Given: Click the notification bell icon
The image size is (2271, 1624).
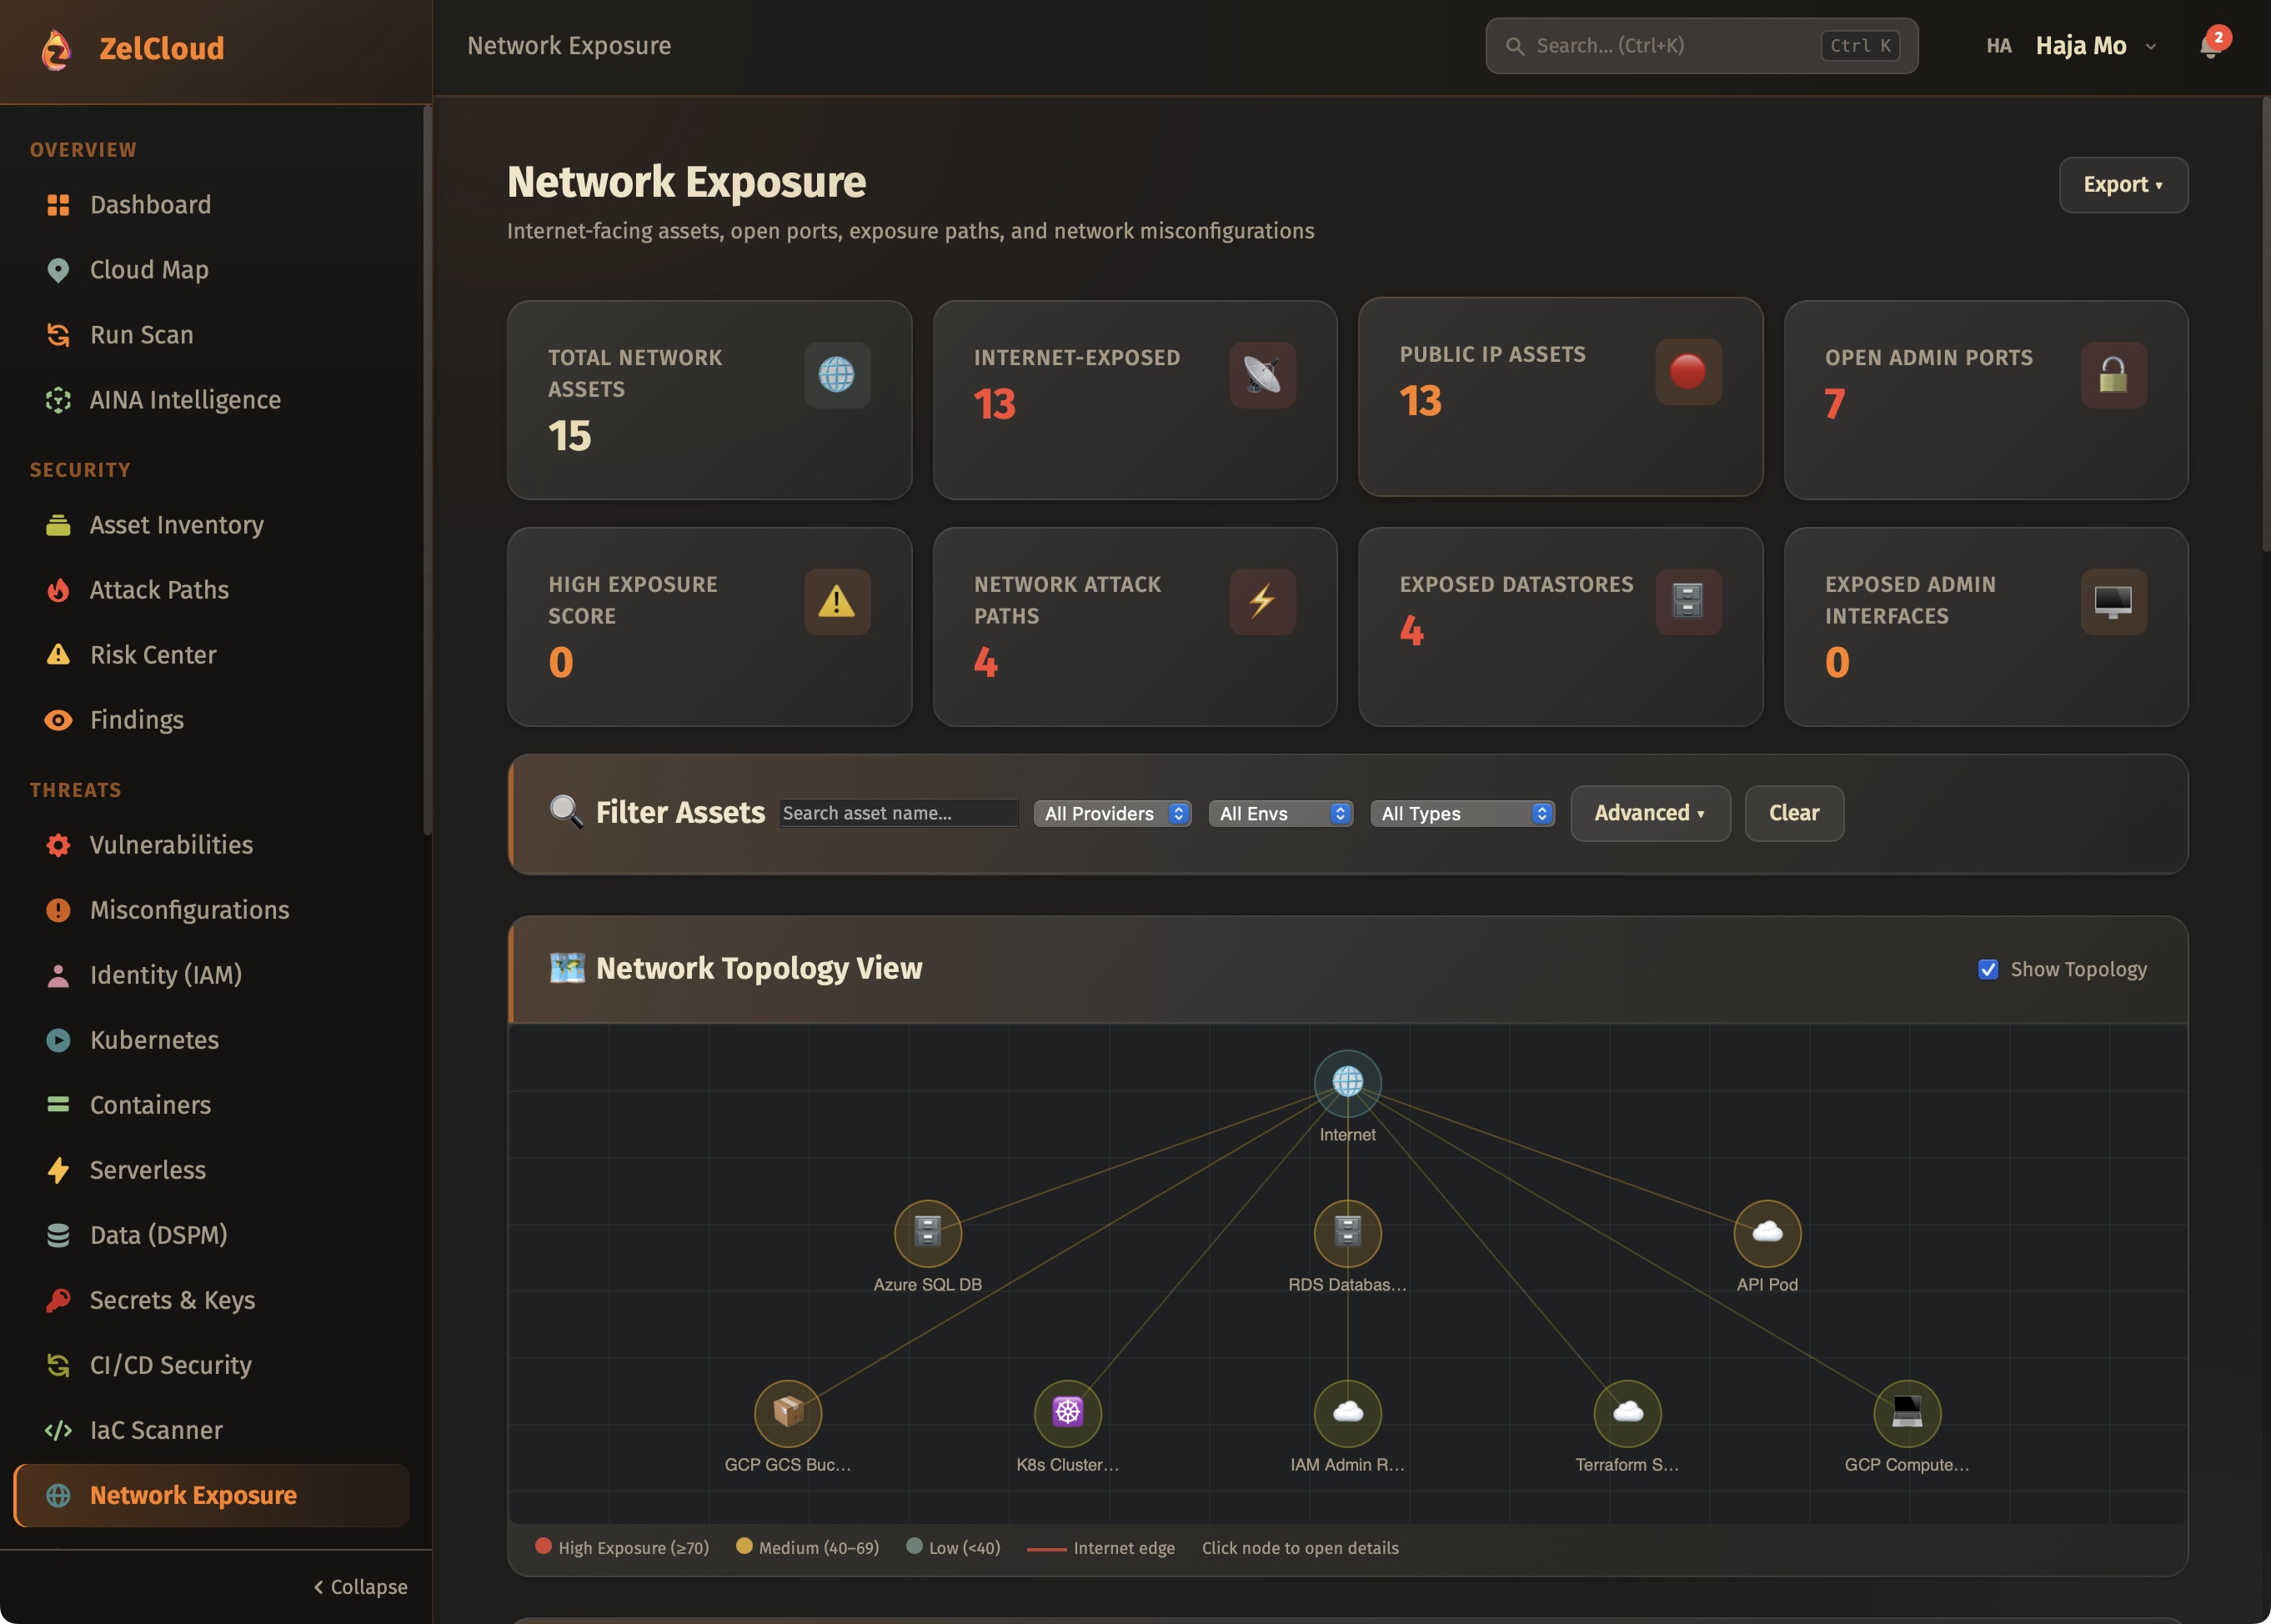Looking at the screenshot, I should coord(2210,46).
